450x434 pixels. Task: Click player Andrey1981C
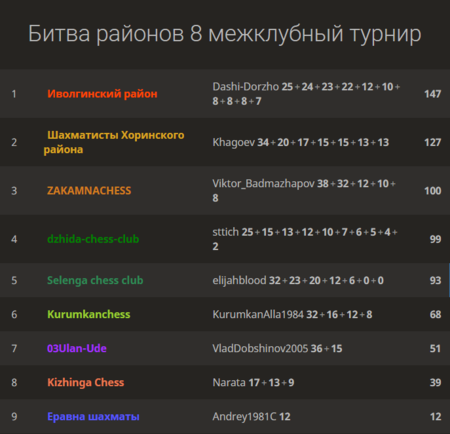tap(244, 417)
